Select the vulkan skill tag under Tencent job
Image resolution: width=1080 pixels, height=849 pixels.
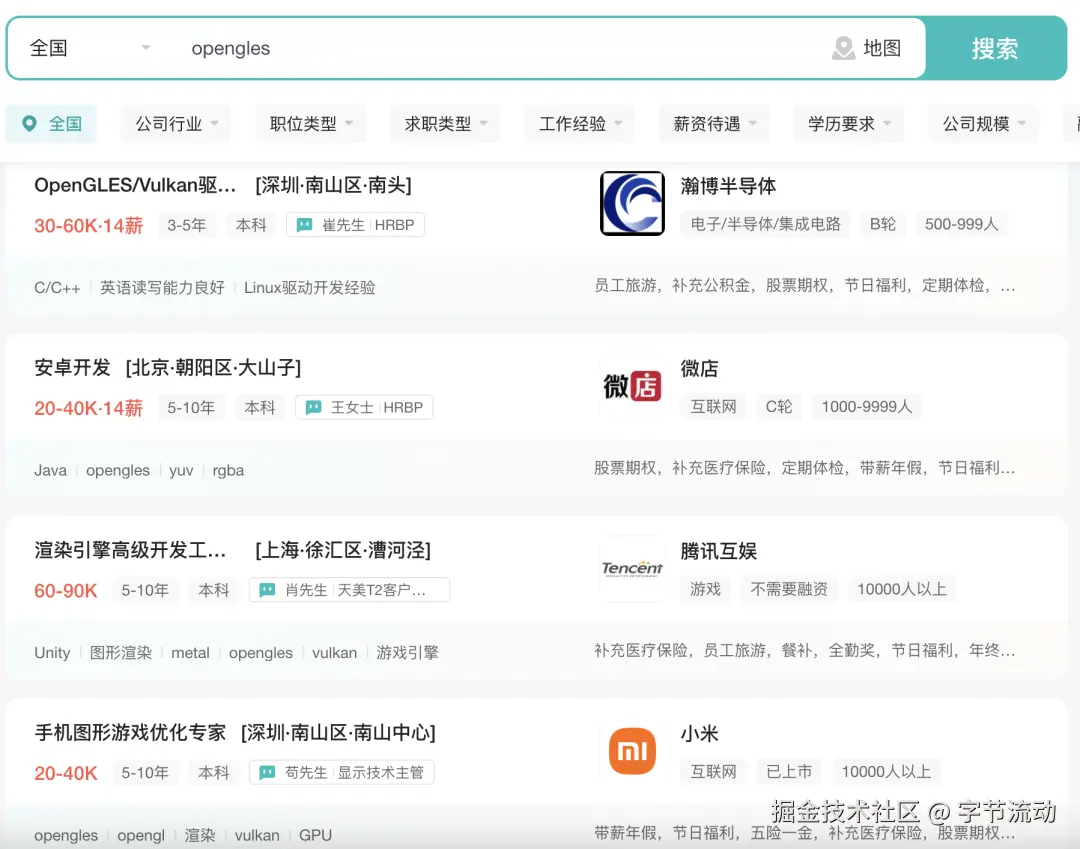[334, 652]
